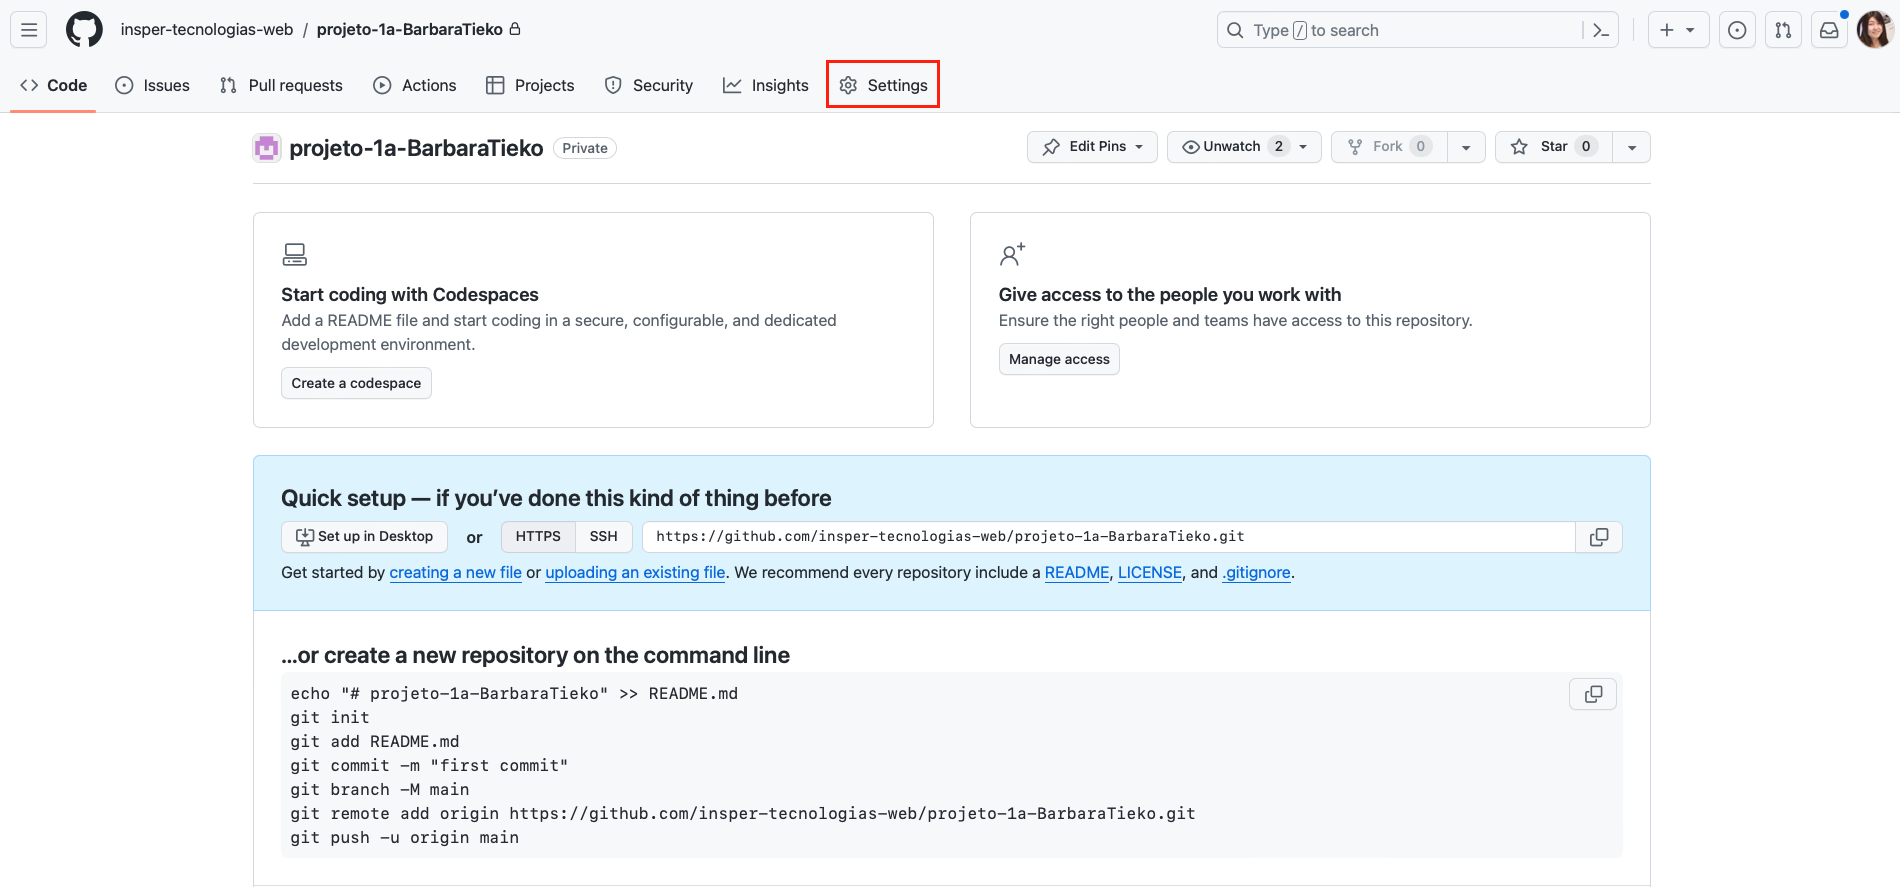Copy the command line setup code

pyautogui.click(x=1593, y=694)
